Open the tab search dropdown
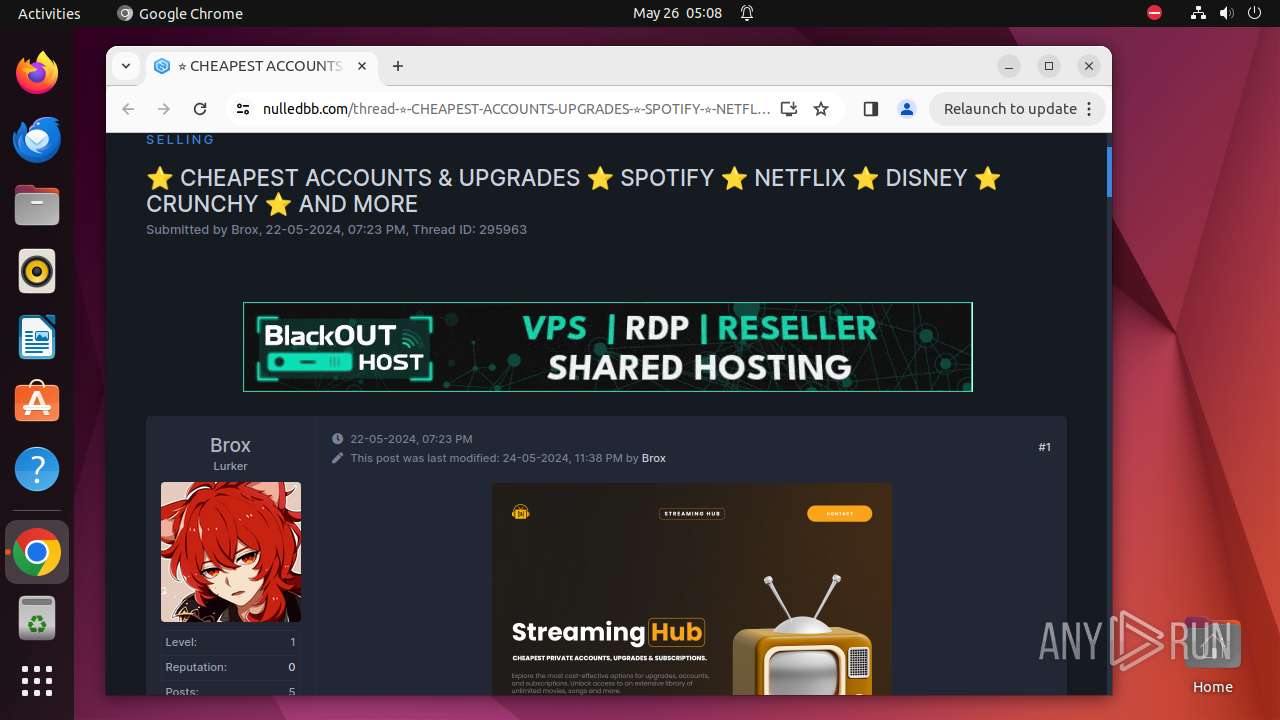 (x=126, y=66)
